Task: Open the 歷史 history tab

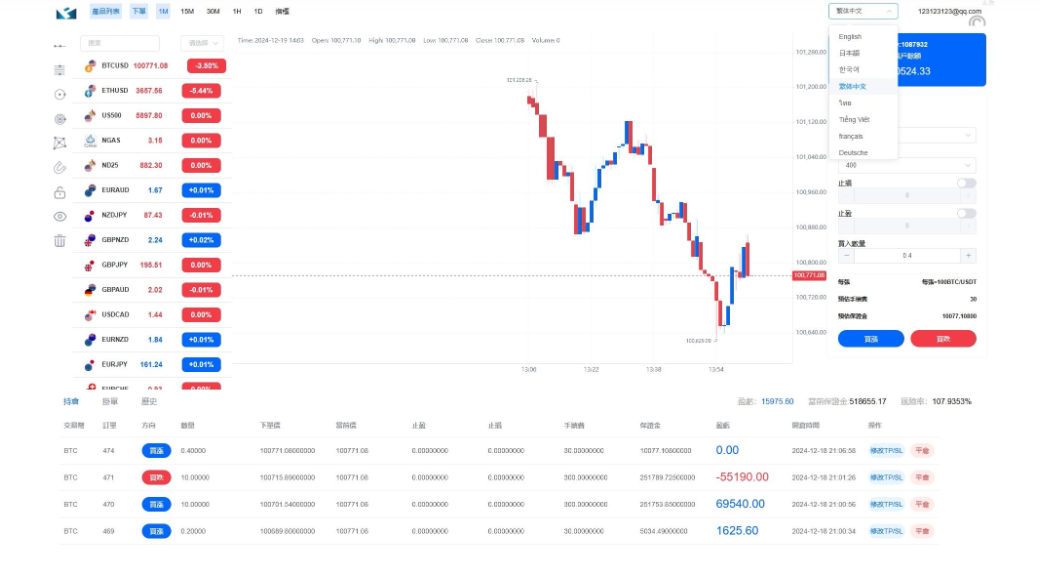Action: (x=148, y=401)
